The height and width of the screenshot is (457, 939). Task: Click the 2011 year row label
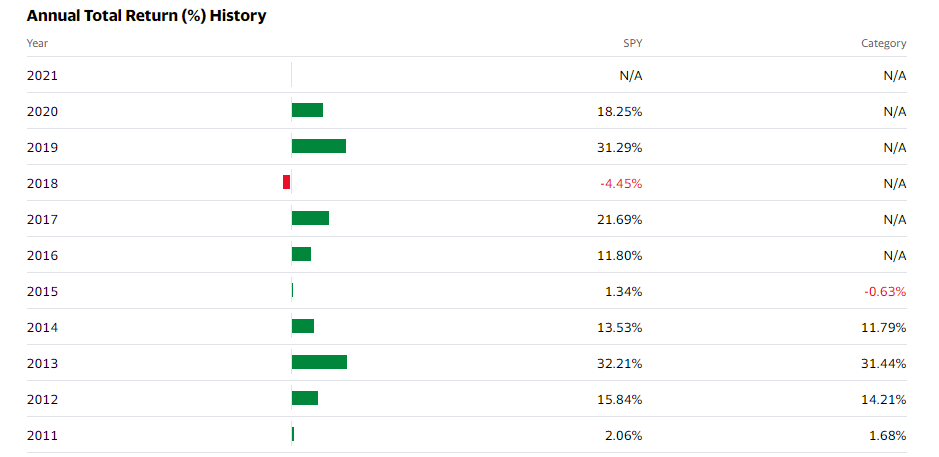tap(43, 435)
